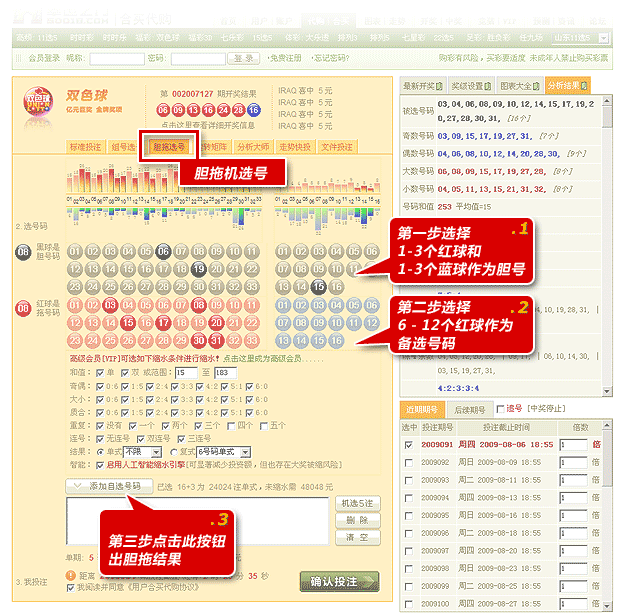Check 重复 五个 checkbox
This screenshot has width=623, height=615.
coord(263,426)
